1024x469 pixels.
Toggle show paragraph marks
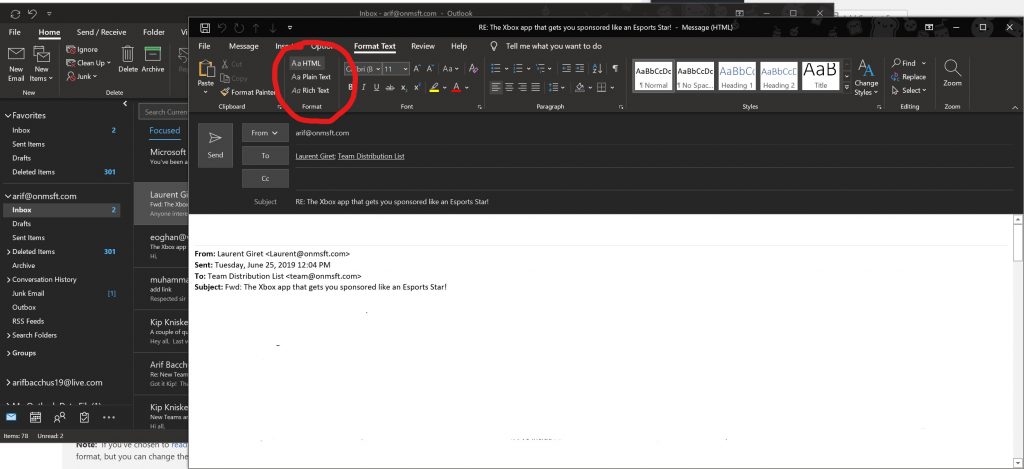[615, 69]
